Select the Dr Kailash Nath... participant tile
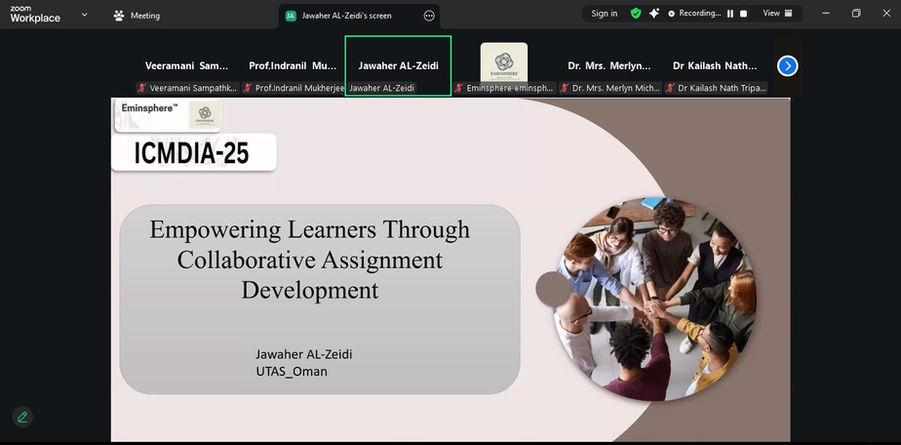The width and height of the screenshot is (901, 445). [x=715, y=66]
